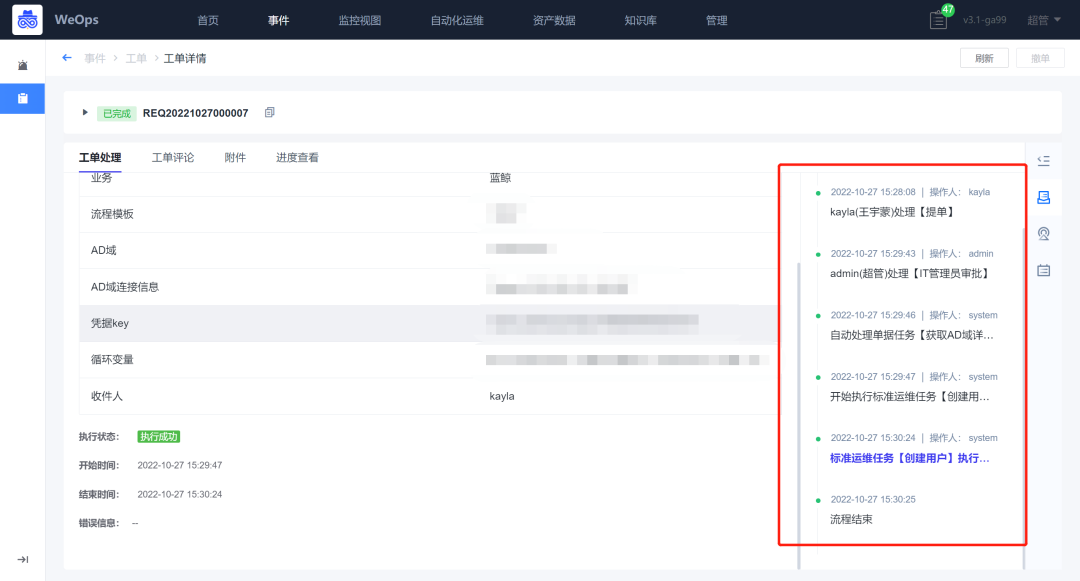Screen dimensions: 1080x581
Task: Click the 撤单 withdraw button
Action: [x=1040, y=57]
